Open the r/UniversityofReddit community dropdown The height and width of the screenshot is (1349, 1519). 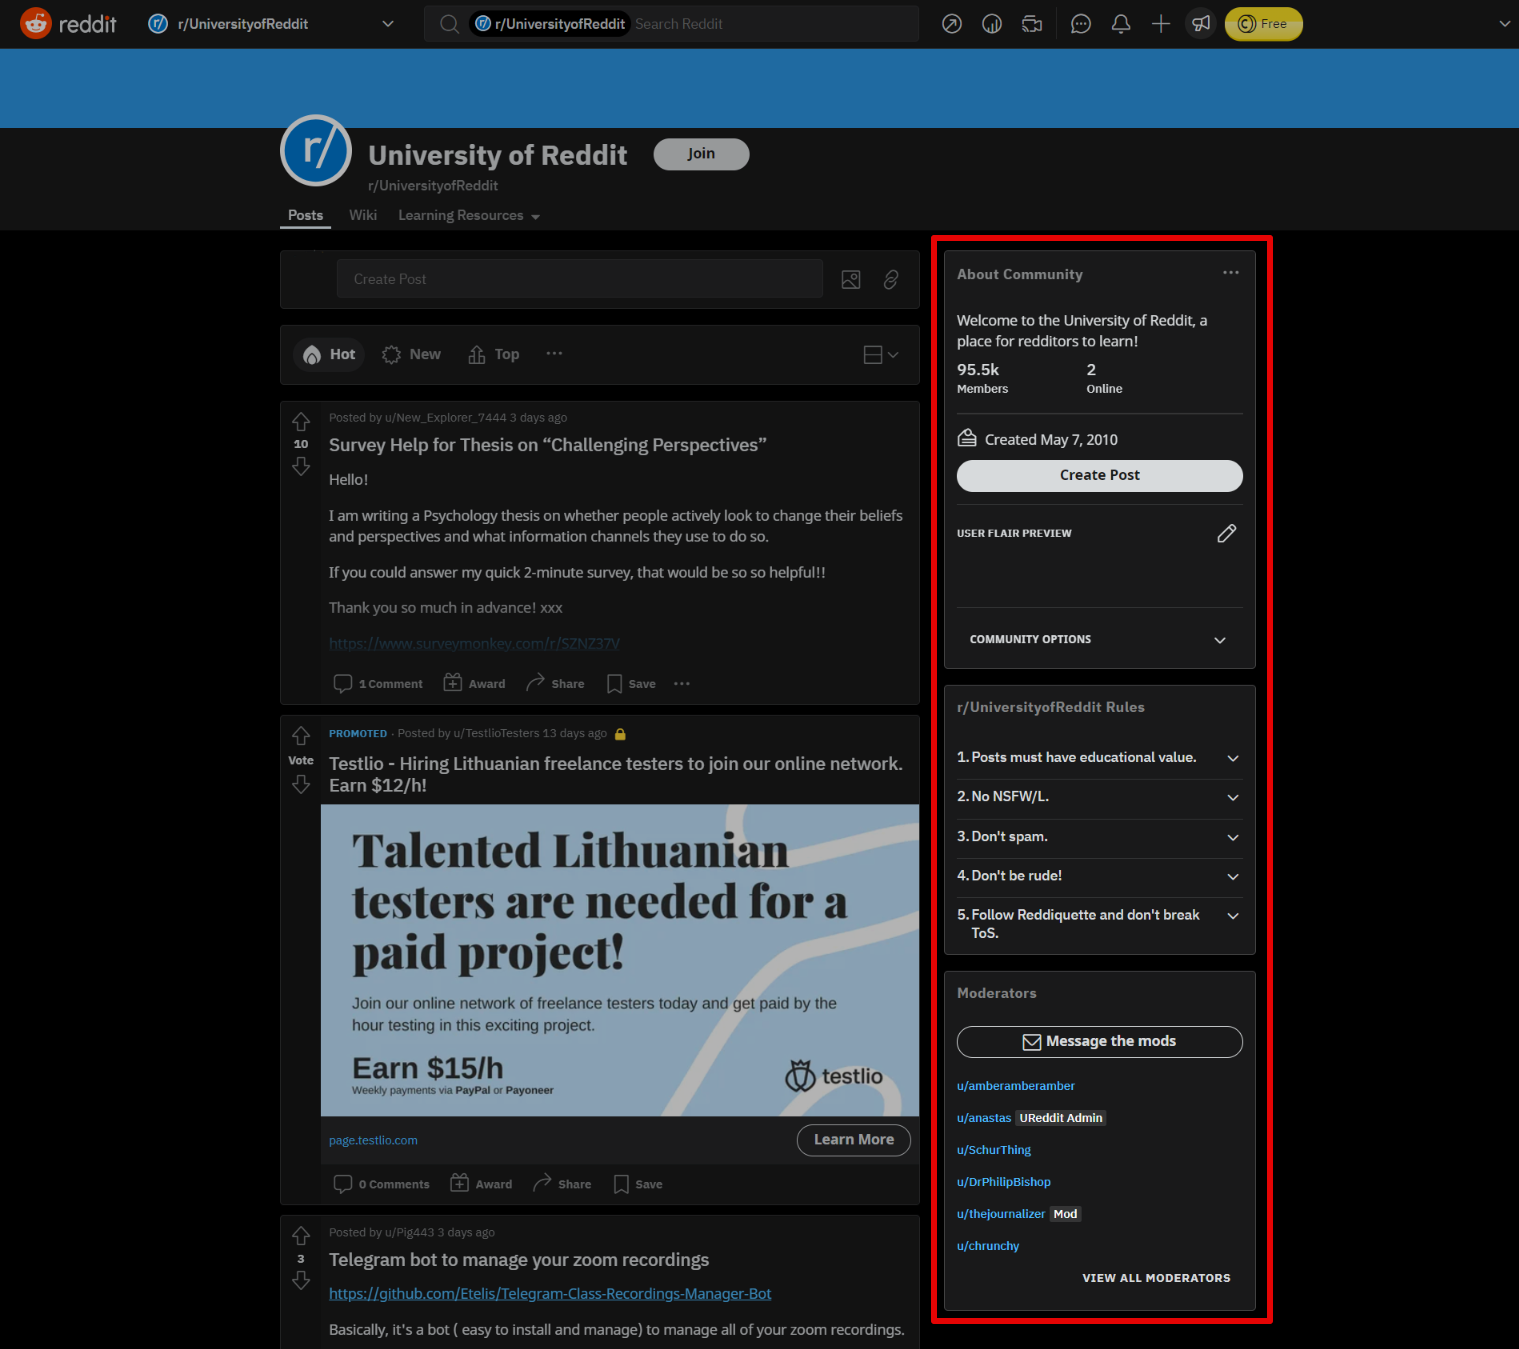[270, 24]
